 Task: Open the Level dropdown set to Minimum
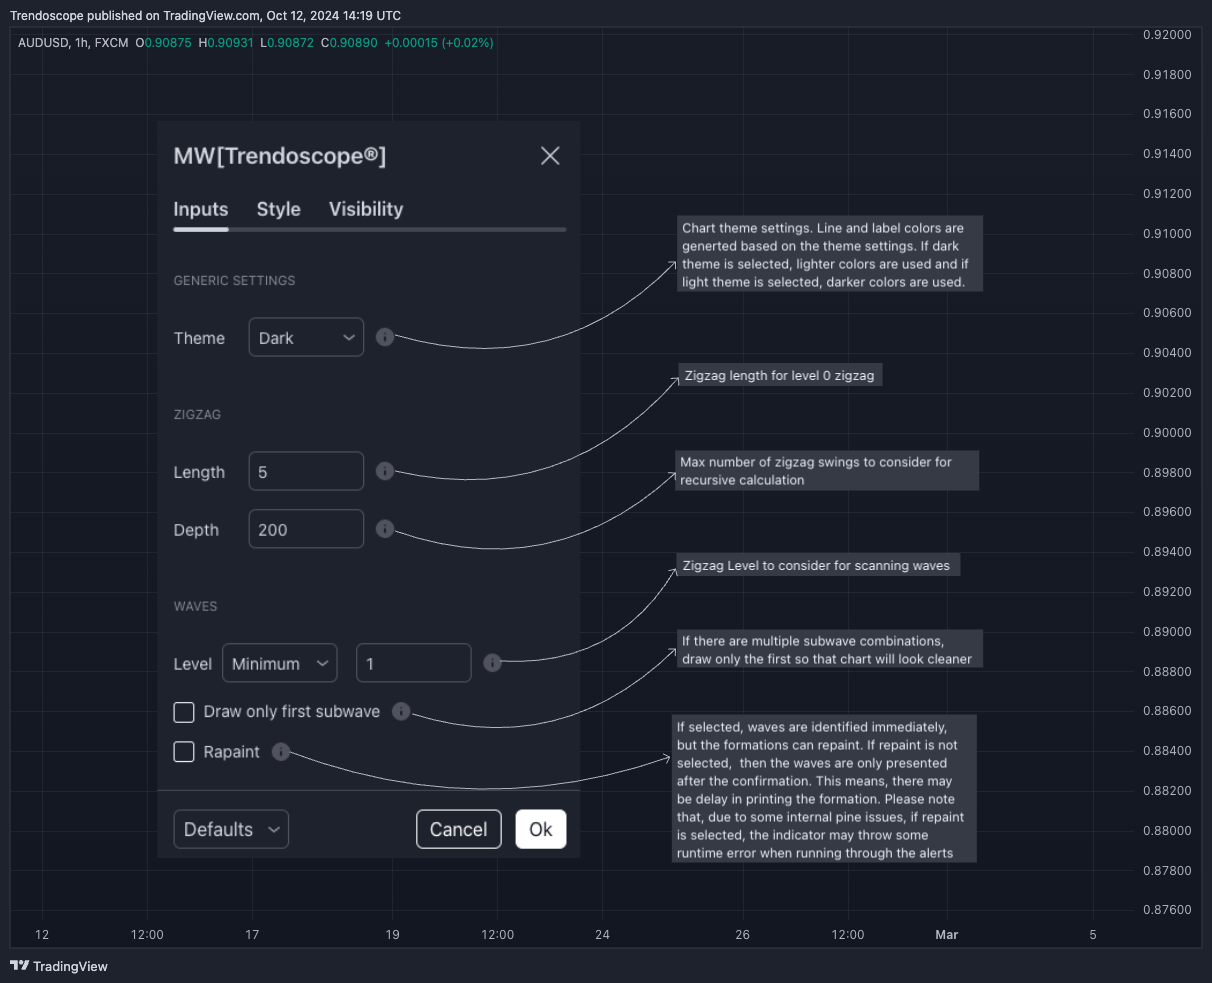tap(280, 663)
